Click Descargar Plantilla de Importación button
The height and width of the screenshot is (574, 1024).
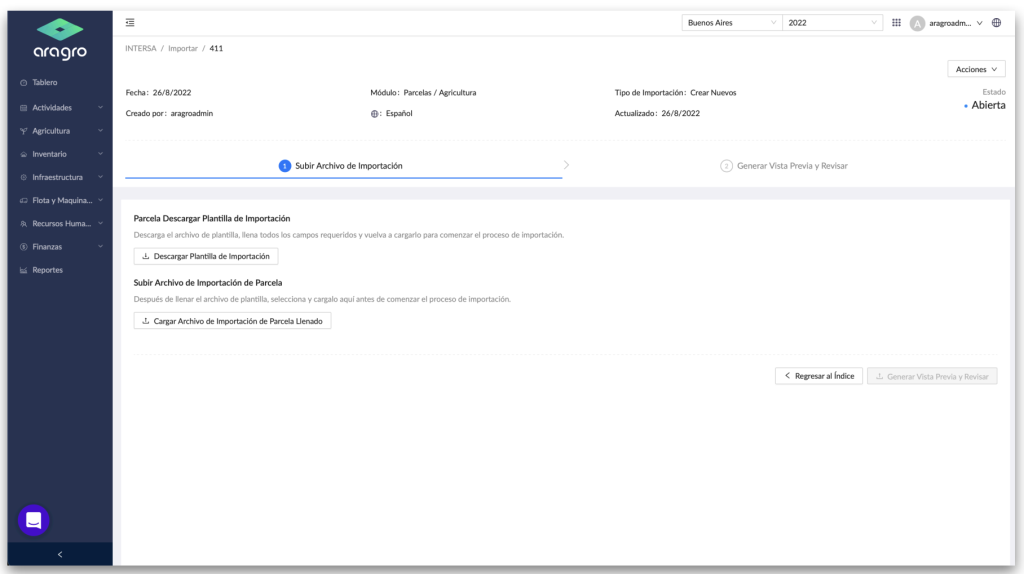(x=206, y=257)
